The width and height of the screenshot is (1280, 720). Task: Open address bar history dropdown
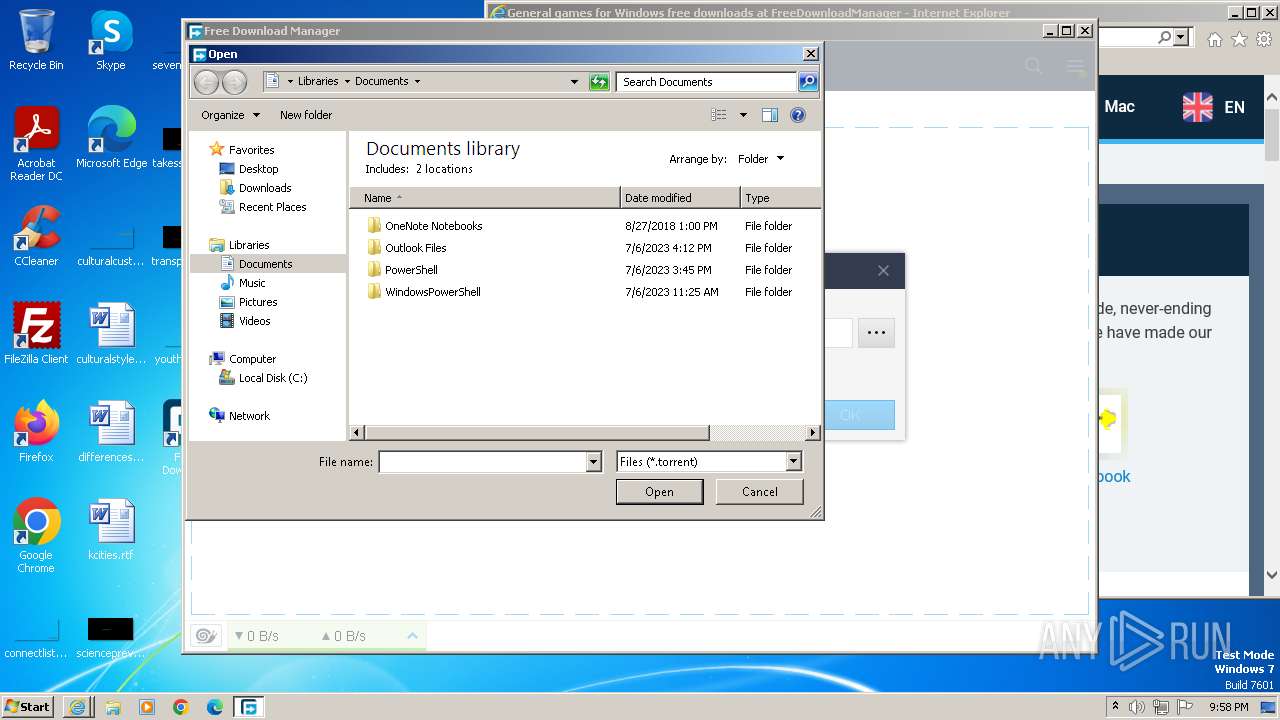tap(574, 82)
